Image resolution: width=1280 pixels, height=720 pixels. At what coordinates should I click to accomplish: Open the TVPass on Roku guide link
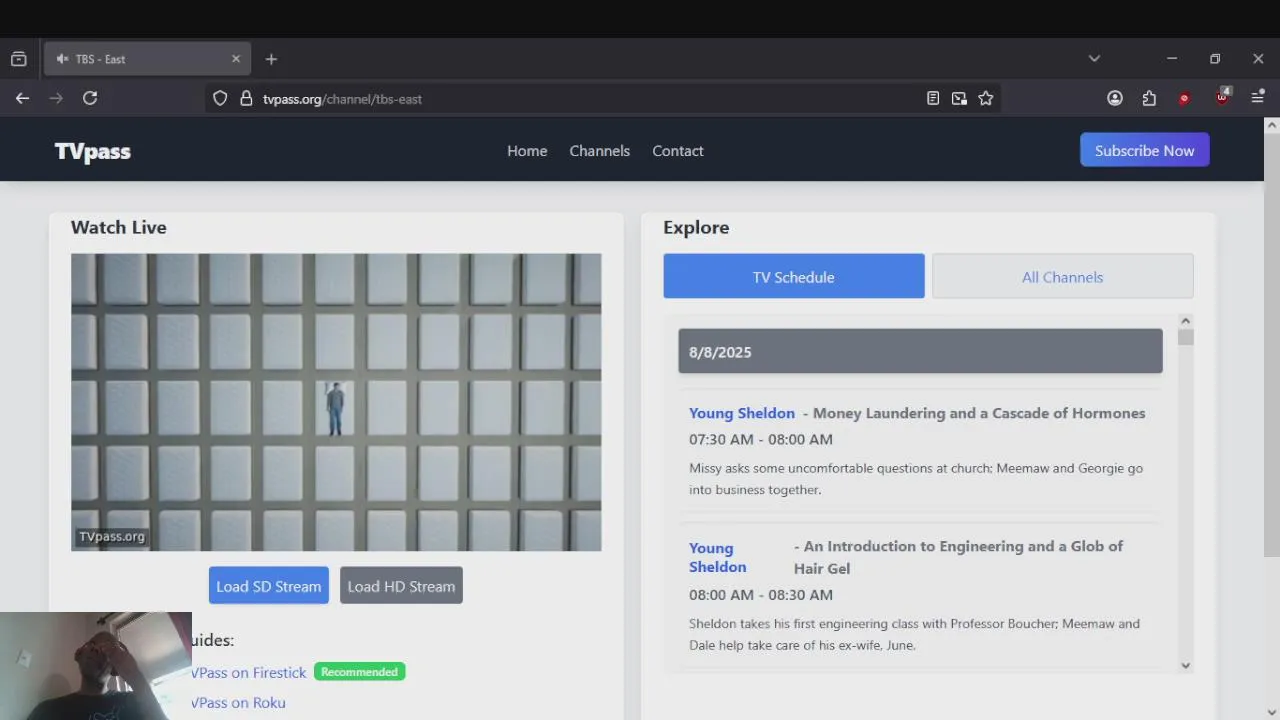point(238,703)
